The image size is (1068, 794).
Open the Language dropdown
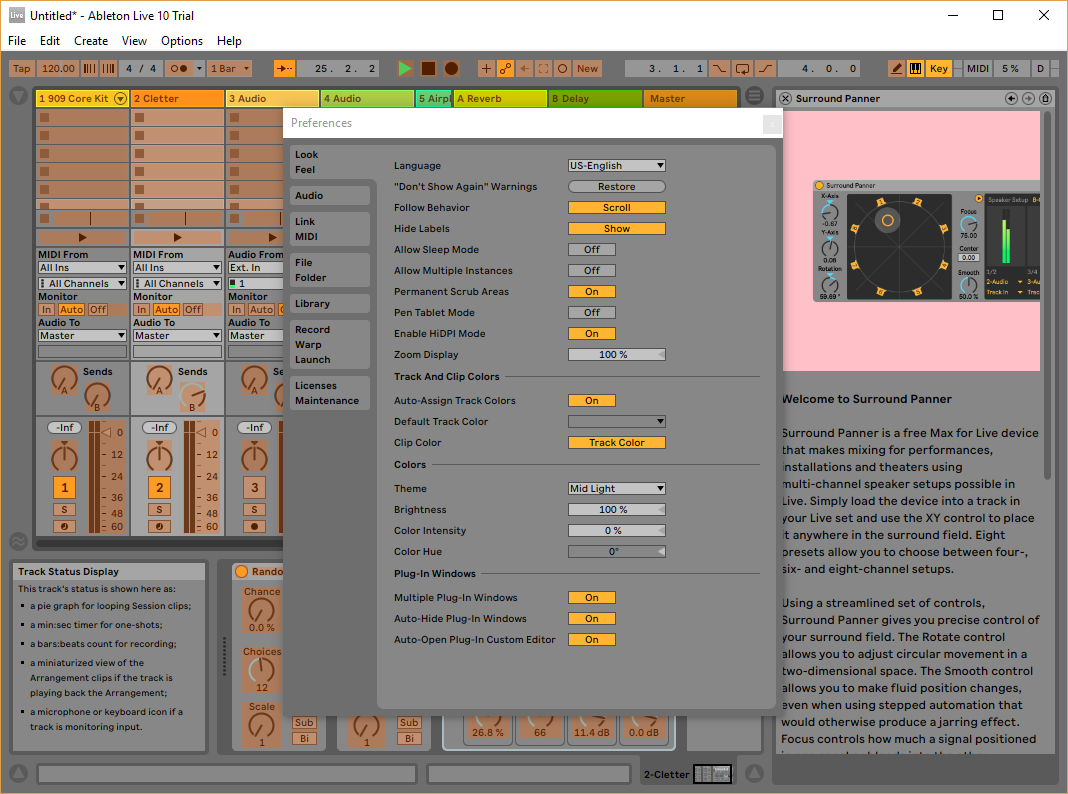tap(616, 165)
